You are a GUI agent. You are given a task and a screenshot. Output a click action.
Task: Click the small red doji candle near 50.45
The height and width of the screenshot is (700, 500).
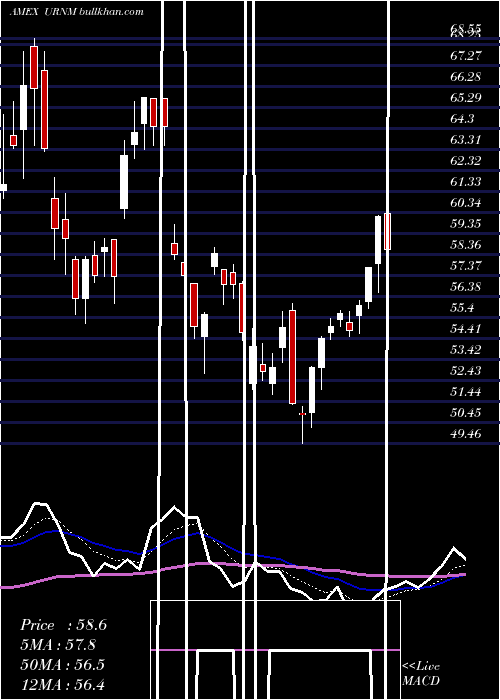302,414
